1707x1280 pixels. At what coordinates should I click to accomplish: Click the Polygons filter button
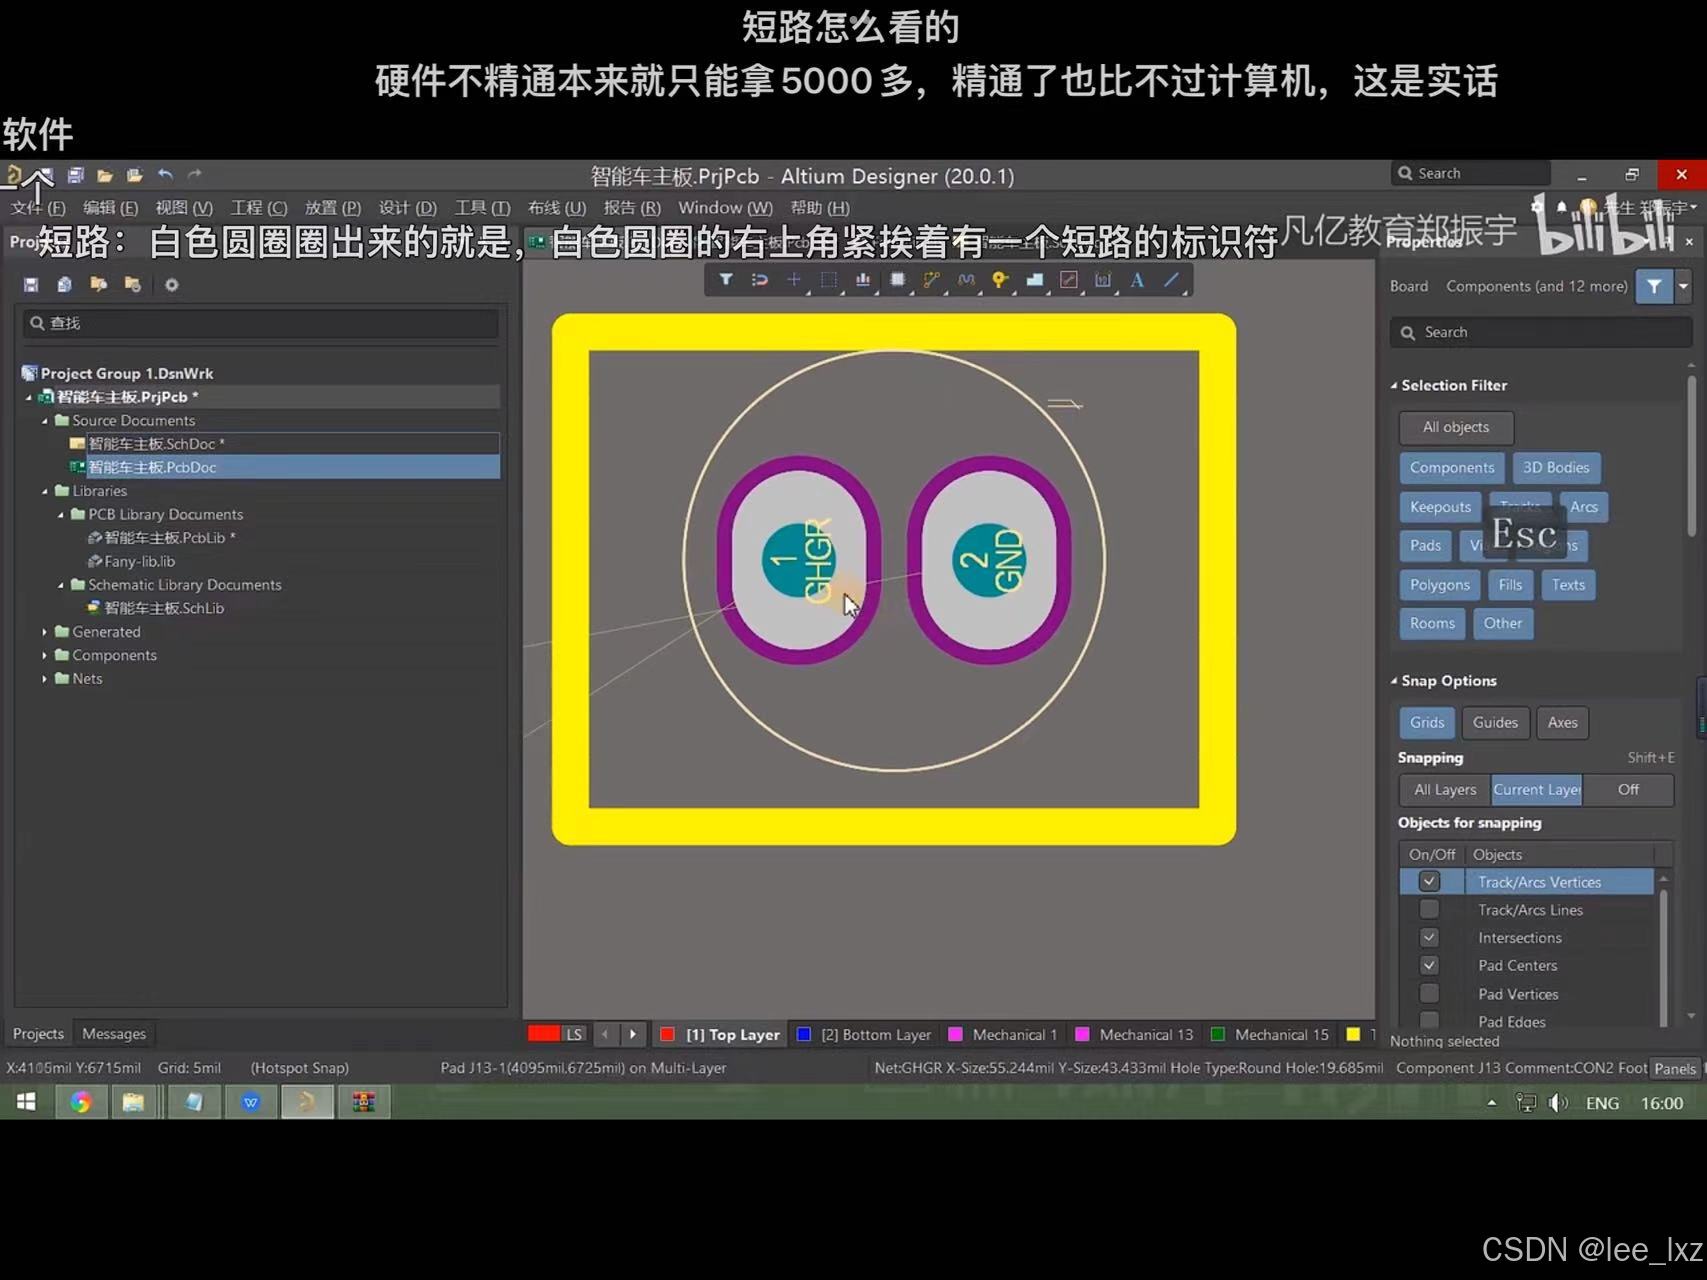click(1440, 585)
